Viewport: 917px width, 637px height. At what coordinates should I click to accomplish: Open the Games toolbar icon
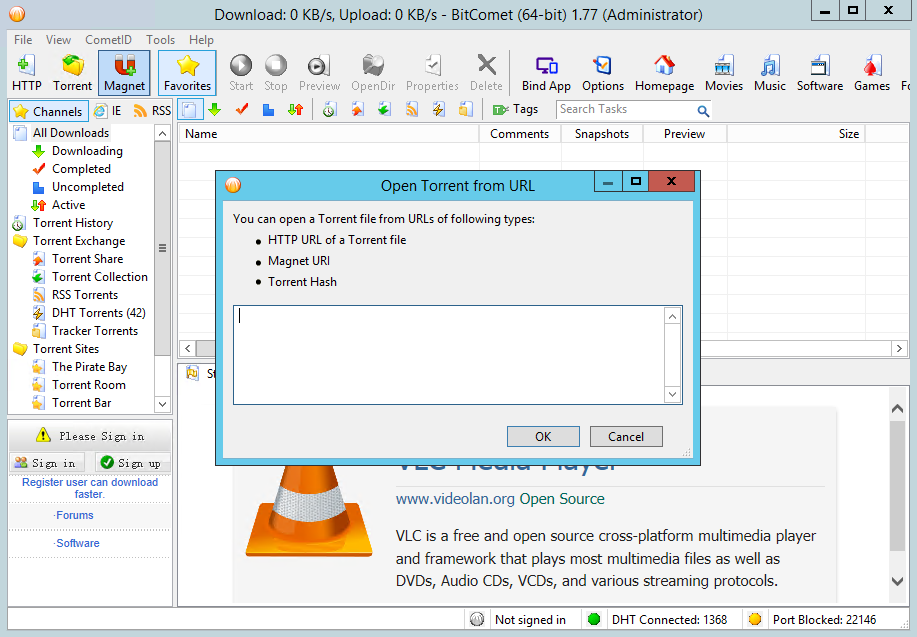871,73
